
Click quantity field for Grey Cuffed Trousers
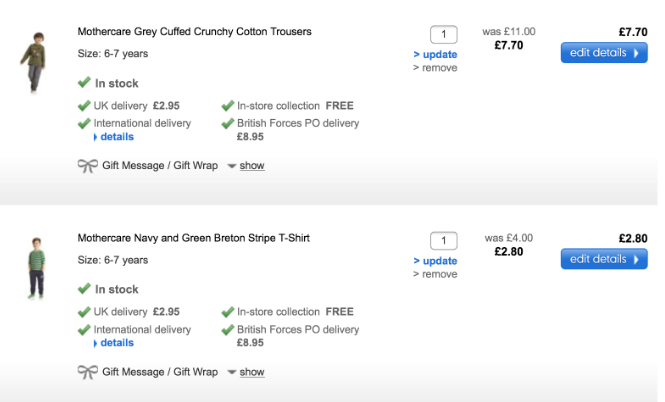click(443, 34)
